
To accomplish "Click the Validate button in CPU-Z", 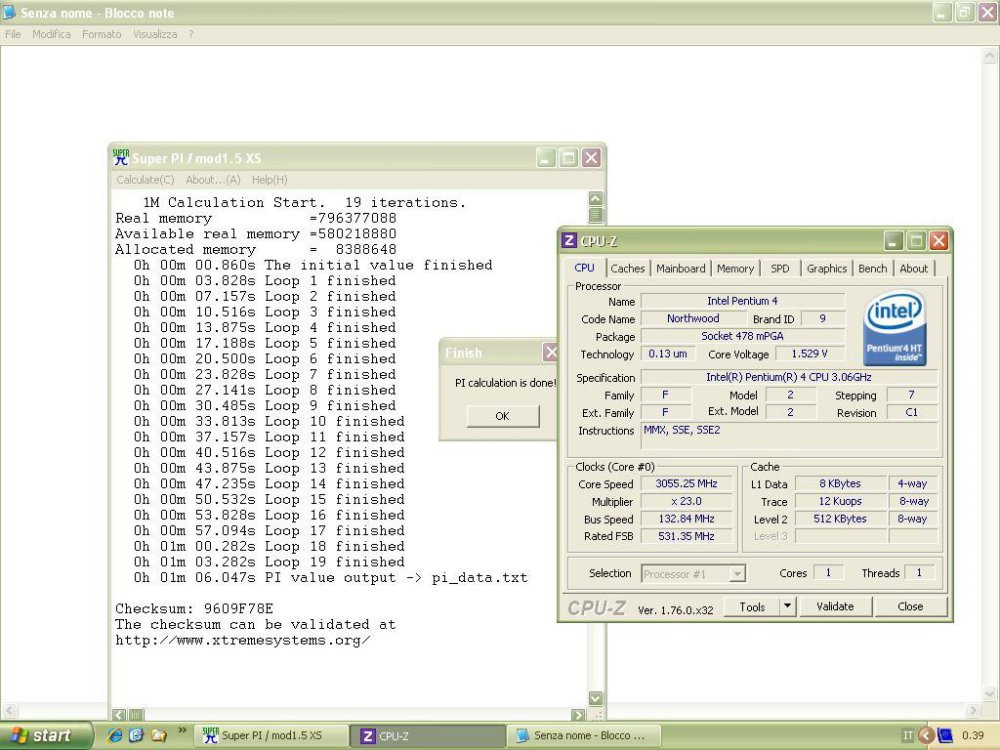I will (835, 606).
